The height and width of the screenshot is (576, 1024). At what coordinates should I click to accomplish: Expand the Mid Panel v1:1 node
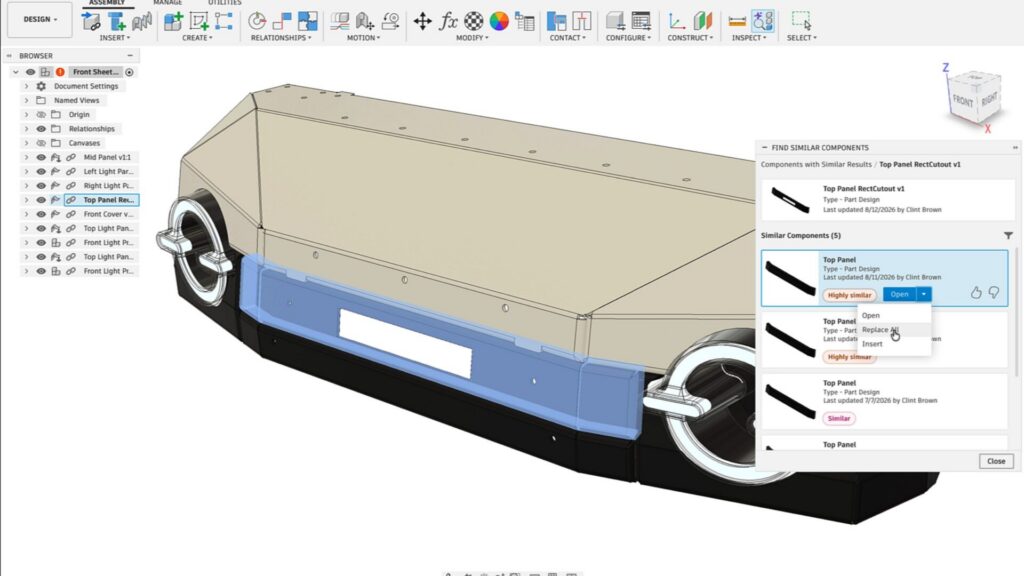[26, 157]
